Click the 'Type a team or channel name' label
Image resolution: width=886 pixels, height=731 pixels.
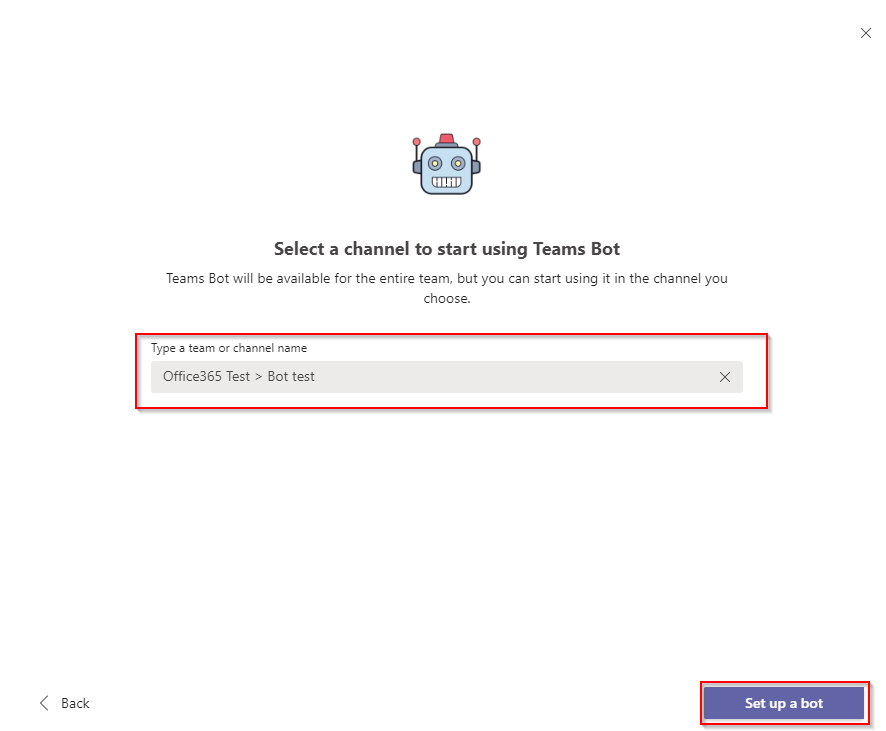(229, 348)
